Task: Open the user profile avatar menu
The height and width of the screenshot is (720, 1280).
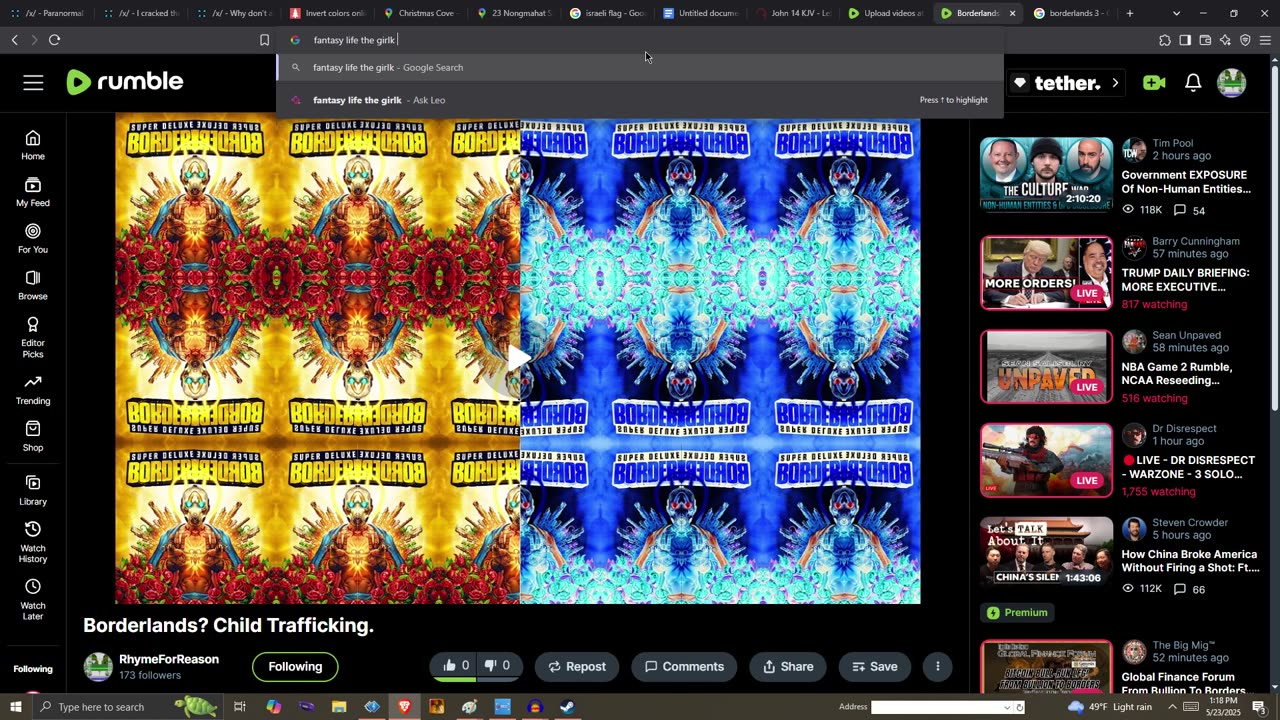Action: pos(1232,83)
